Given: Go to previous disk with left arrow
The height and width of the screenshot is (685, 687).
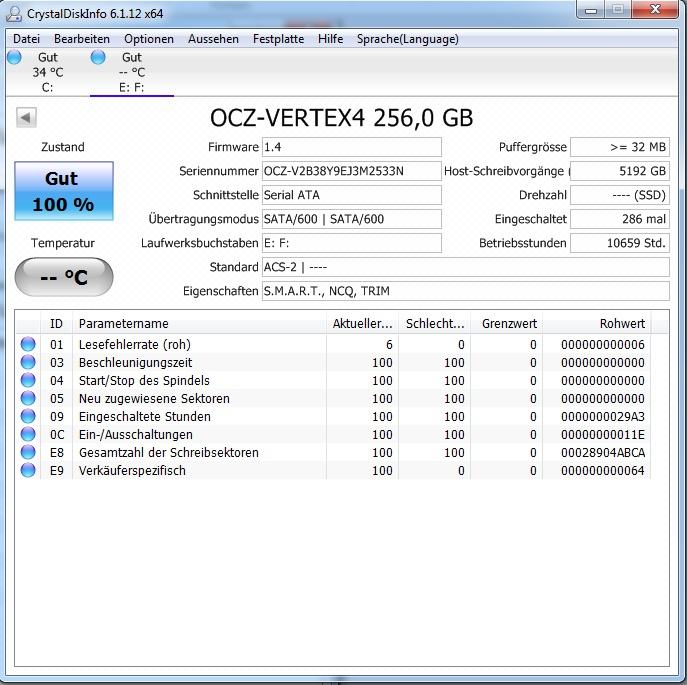Looking at the screenshot, I should 26,117.
